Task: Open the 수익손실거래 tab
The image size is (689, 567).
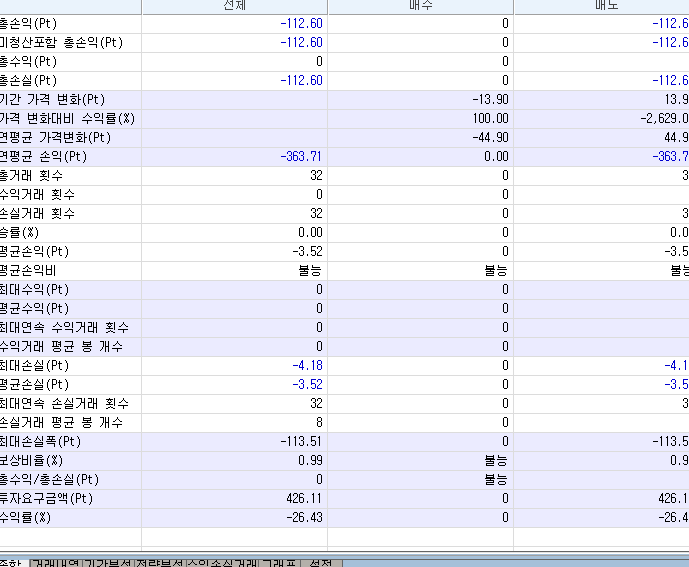Action: pyautogui.click(x=222, y=562)
